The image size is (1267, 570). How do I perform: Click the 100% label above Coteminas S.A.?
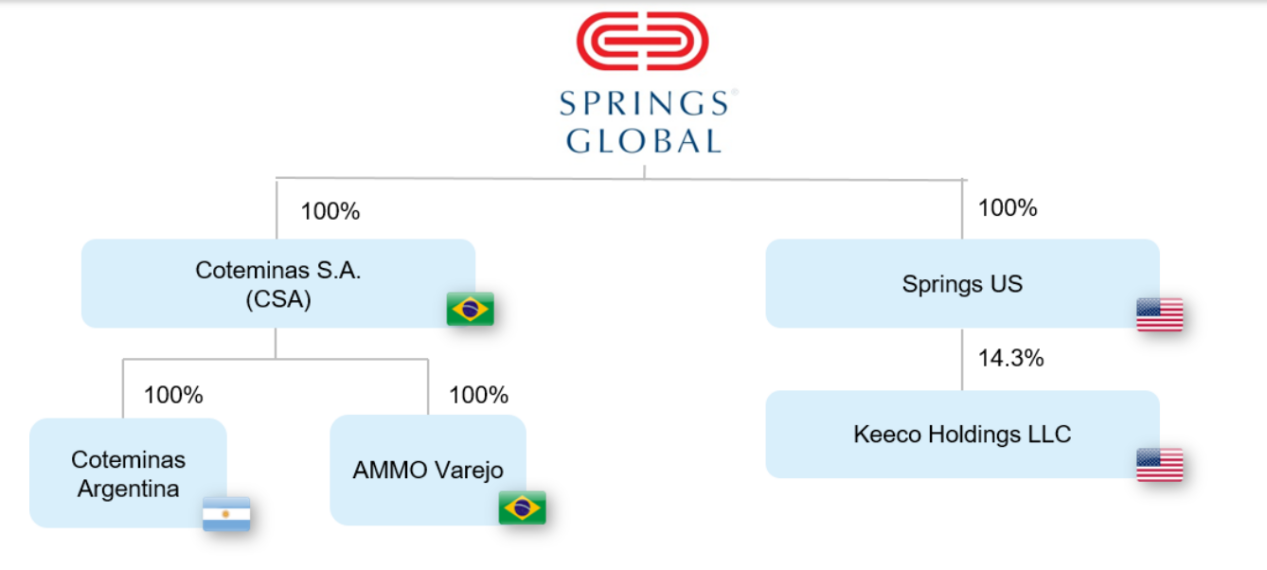330,212
